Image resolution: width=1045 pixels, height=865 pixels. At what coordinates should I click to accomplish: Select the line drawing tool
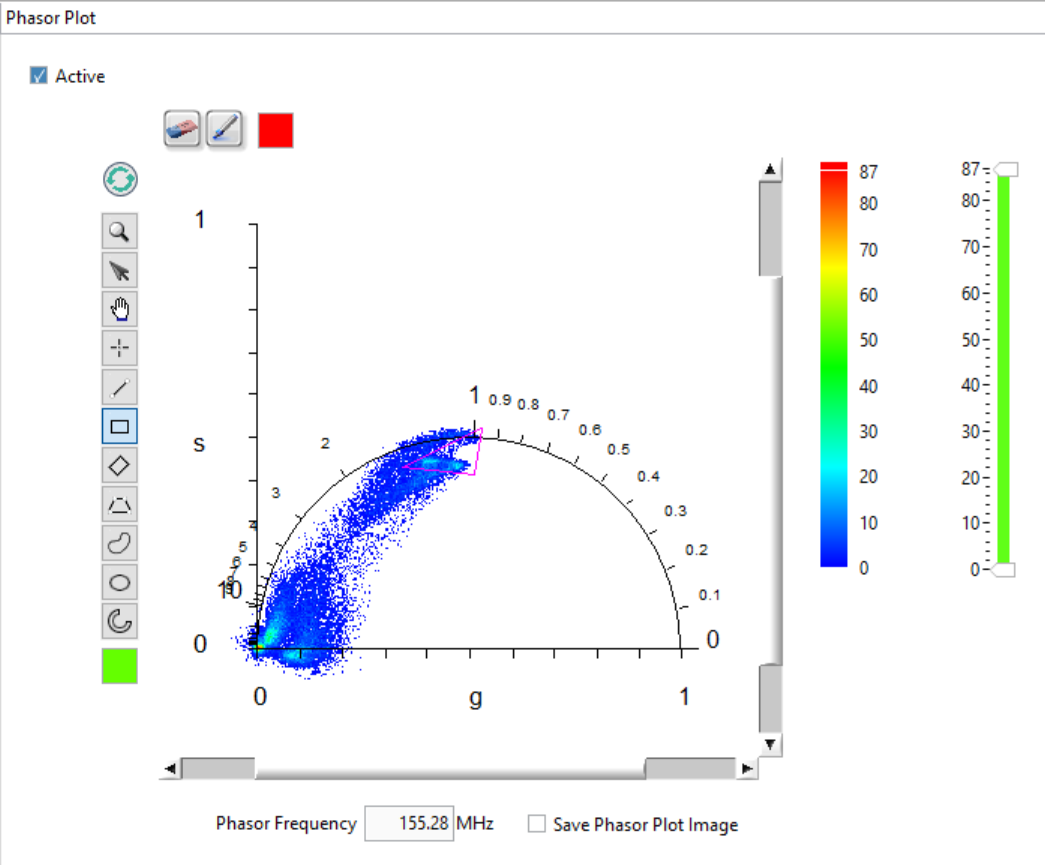click(x=119, y=387)
